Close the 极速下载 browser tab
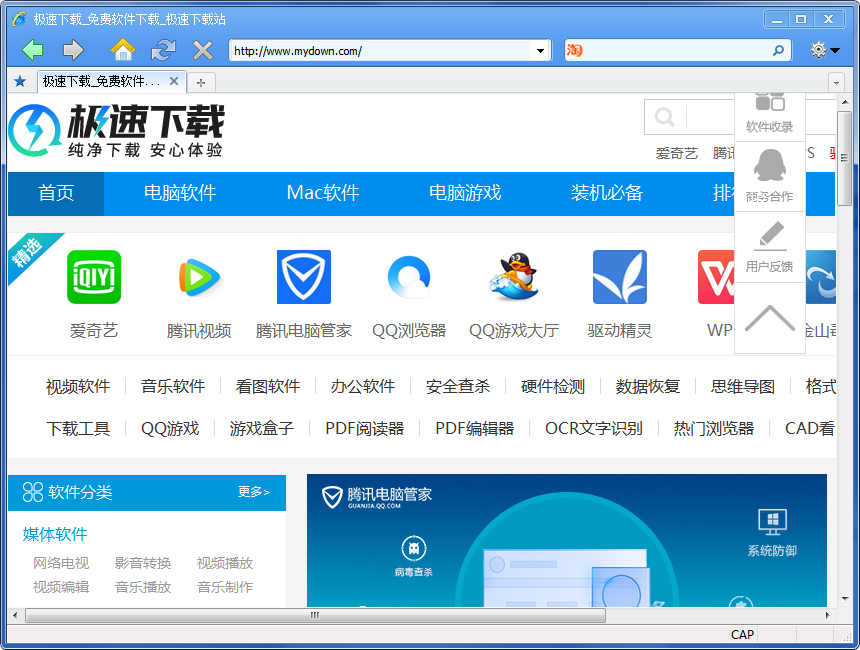The width and height of the screenshot is (860, 650). 174,82
